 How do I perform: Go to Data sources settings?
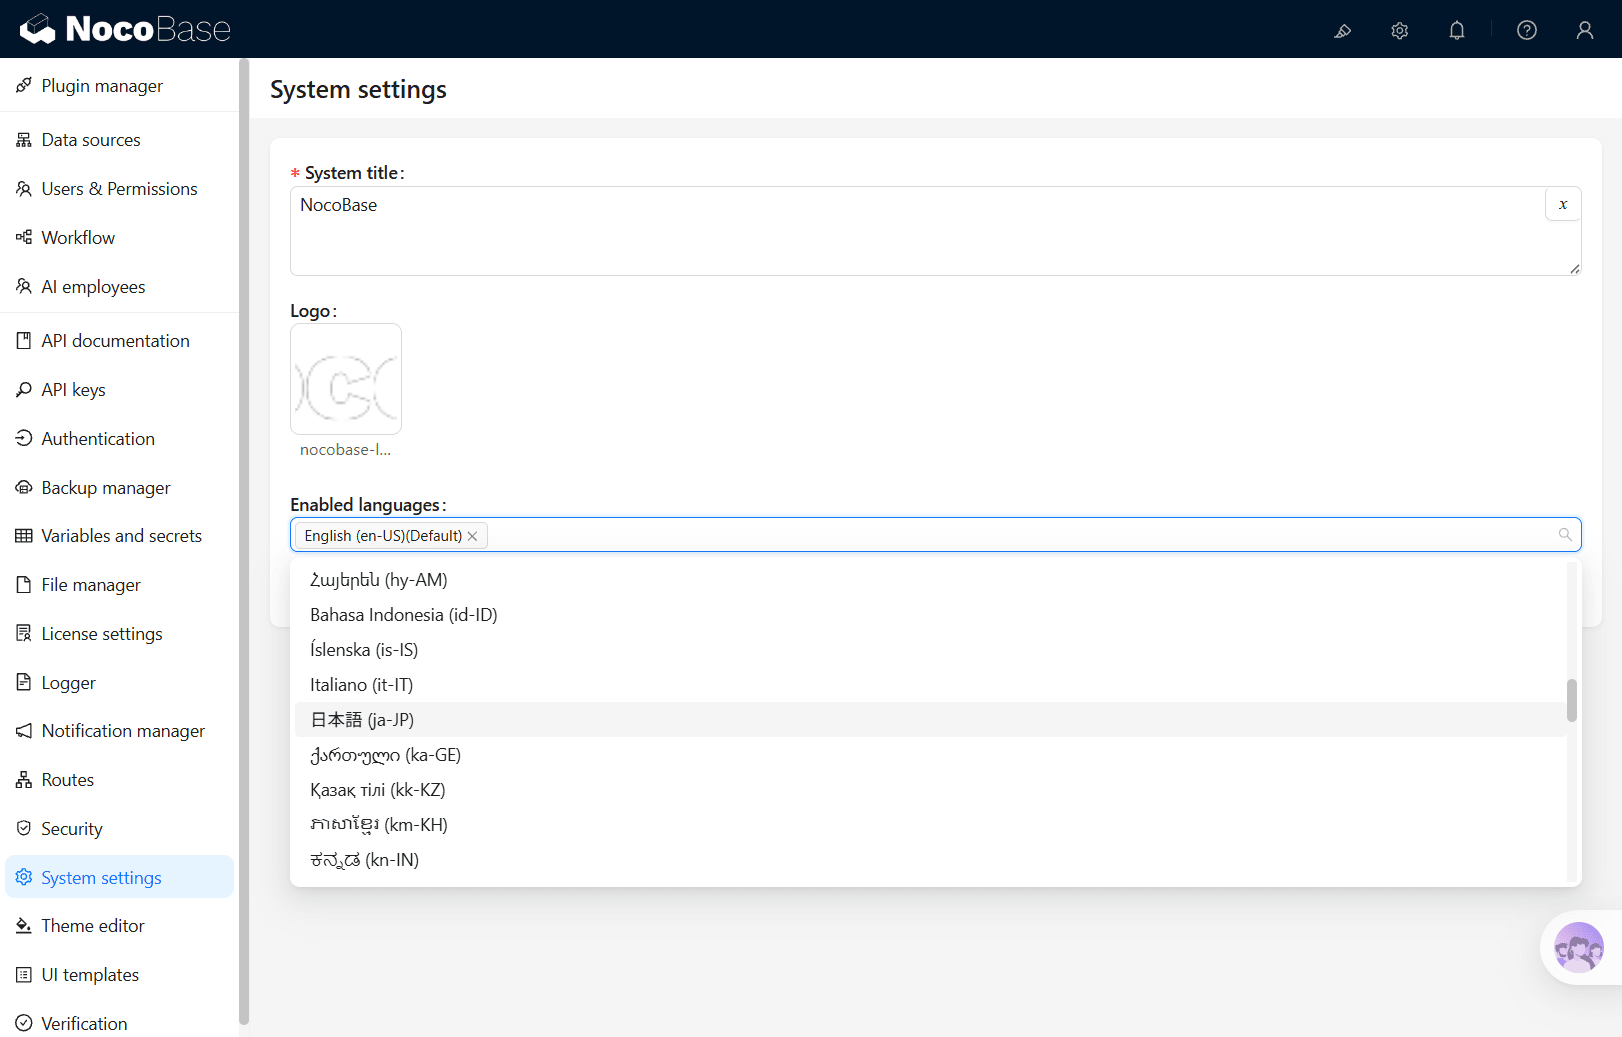point(119,140)
